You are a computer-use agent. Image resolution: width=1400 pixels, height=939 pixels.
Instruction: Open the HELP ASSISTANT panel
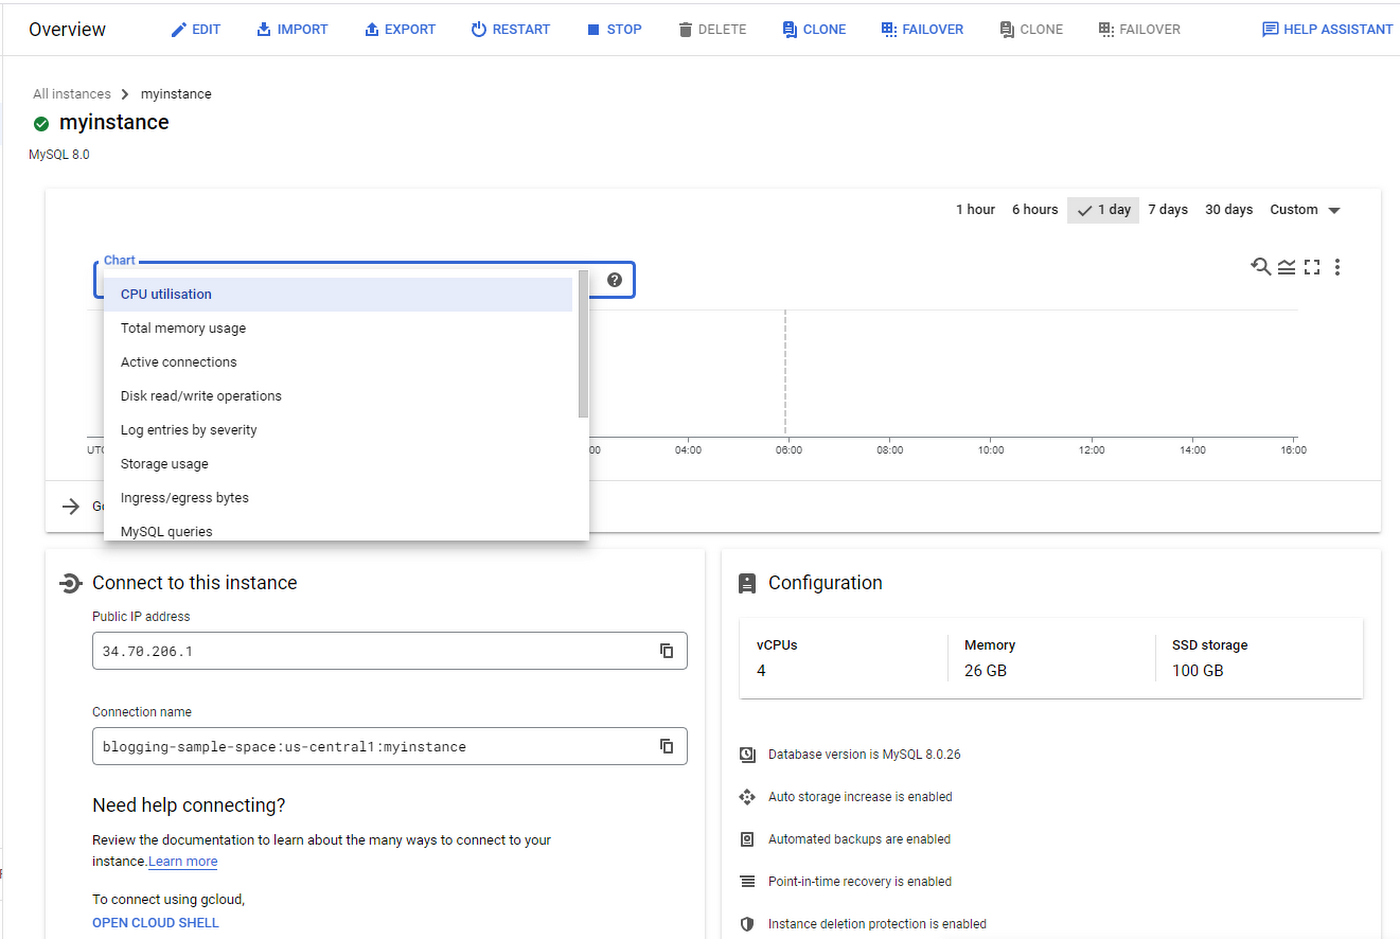[1327, 29]
